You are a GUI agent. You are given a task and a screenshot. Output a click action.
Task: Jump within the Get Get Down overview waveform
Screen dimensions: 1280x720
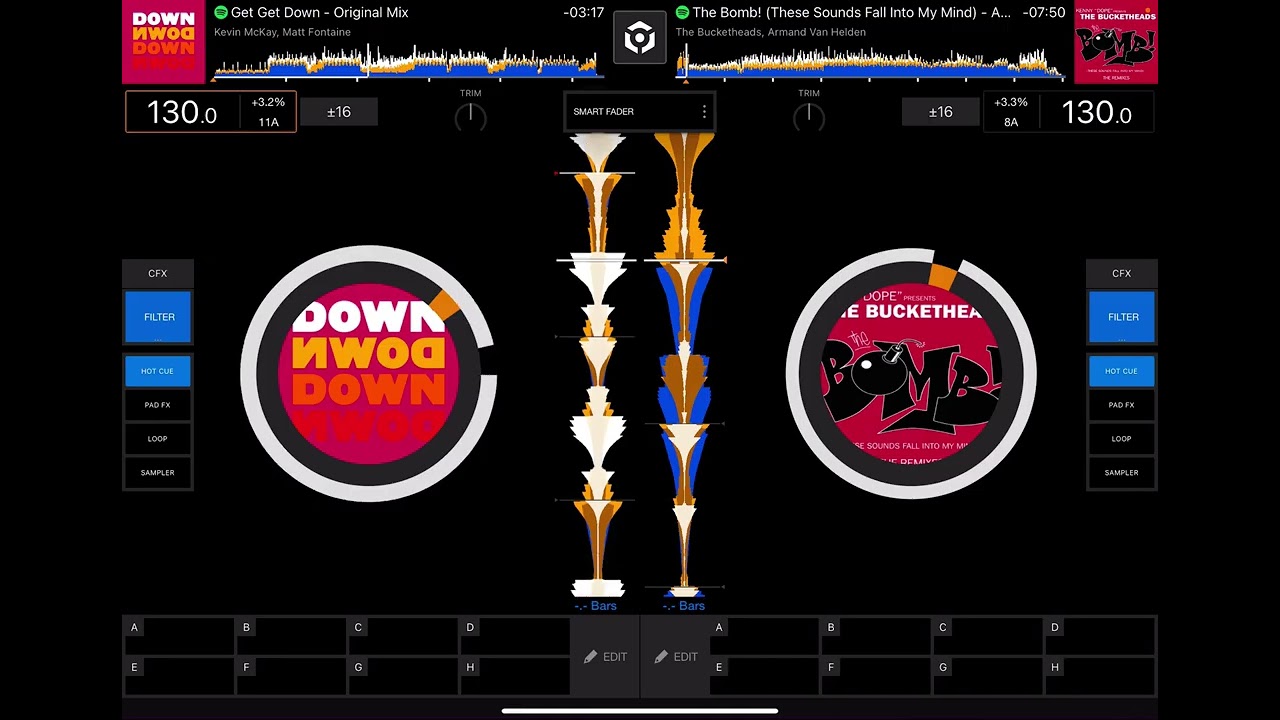pyautogui.click(x=406, y=61)
